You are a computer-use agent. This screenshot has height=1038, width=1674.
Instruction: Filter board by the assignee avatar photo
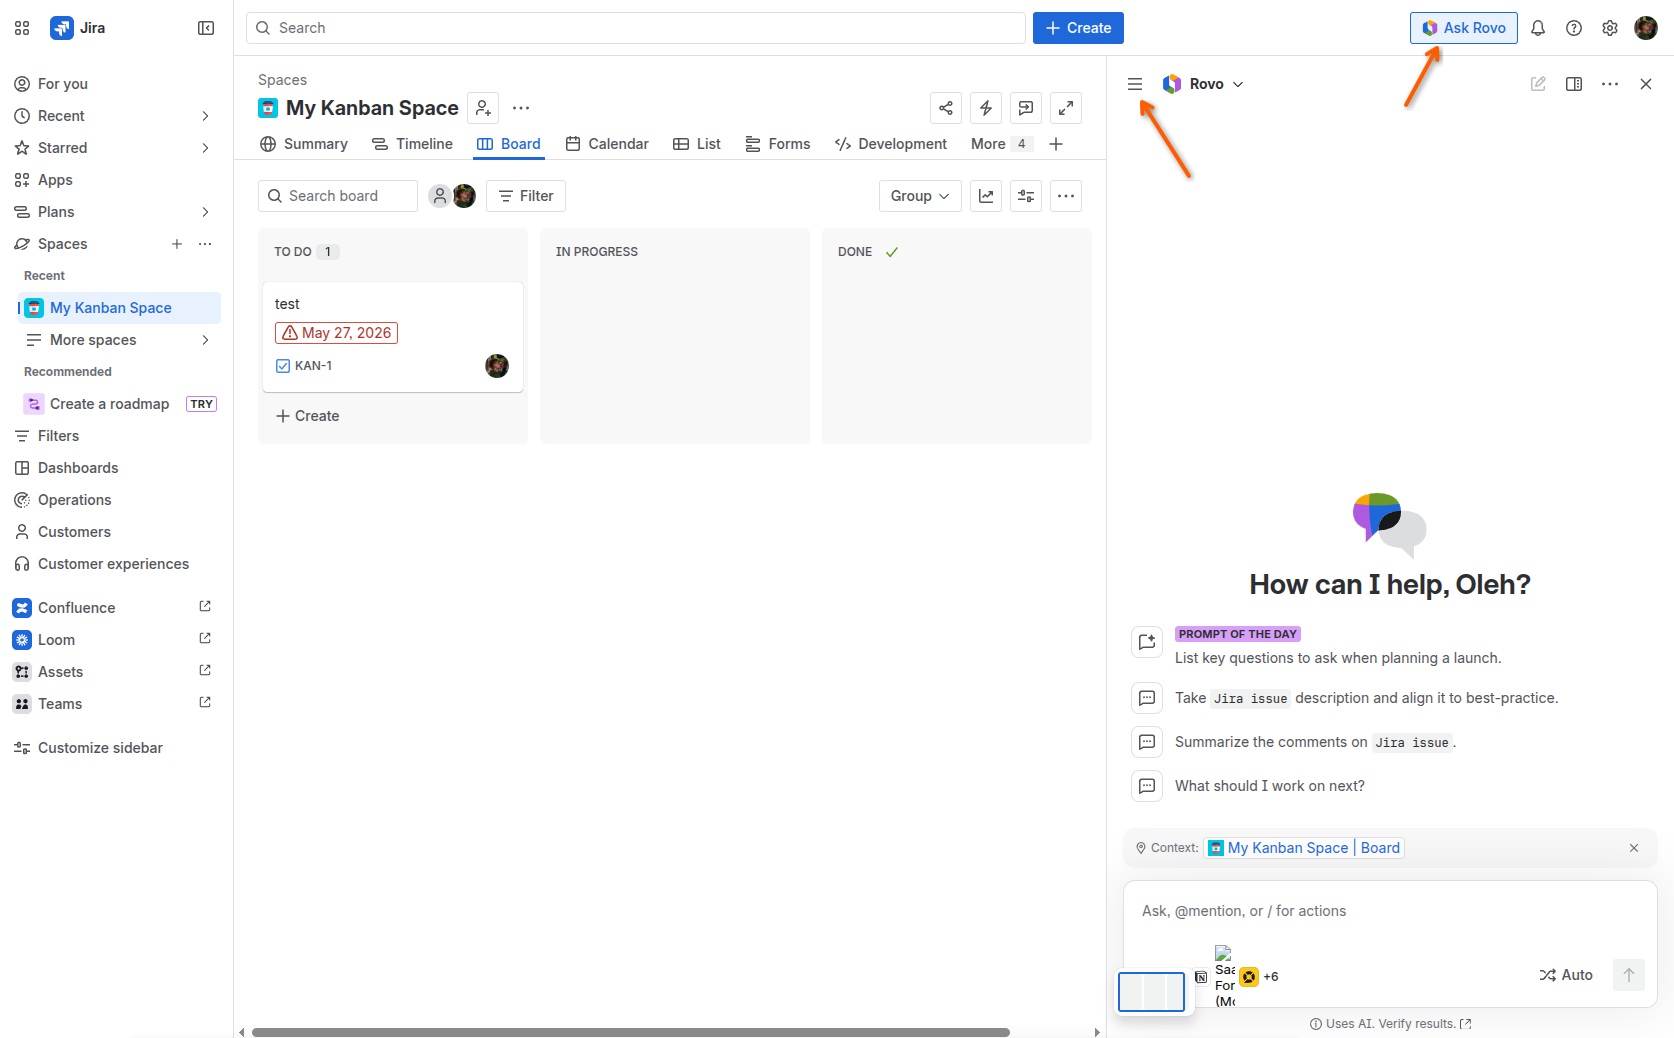tap(464, 196)
